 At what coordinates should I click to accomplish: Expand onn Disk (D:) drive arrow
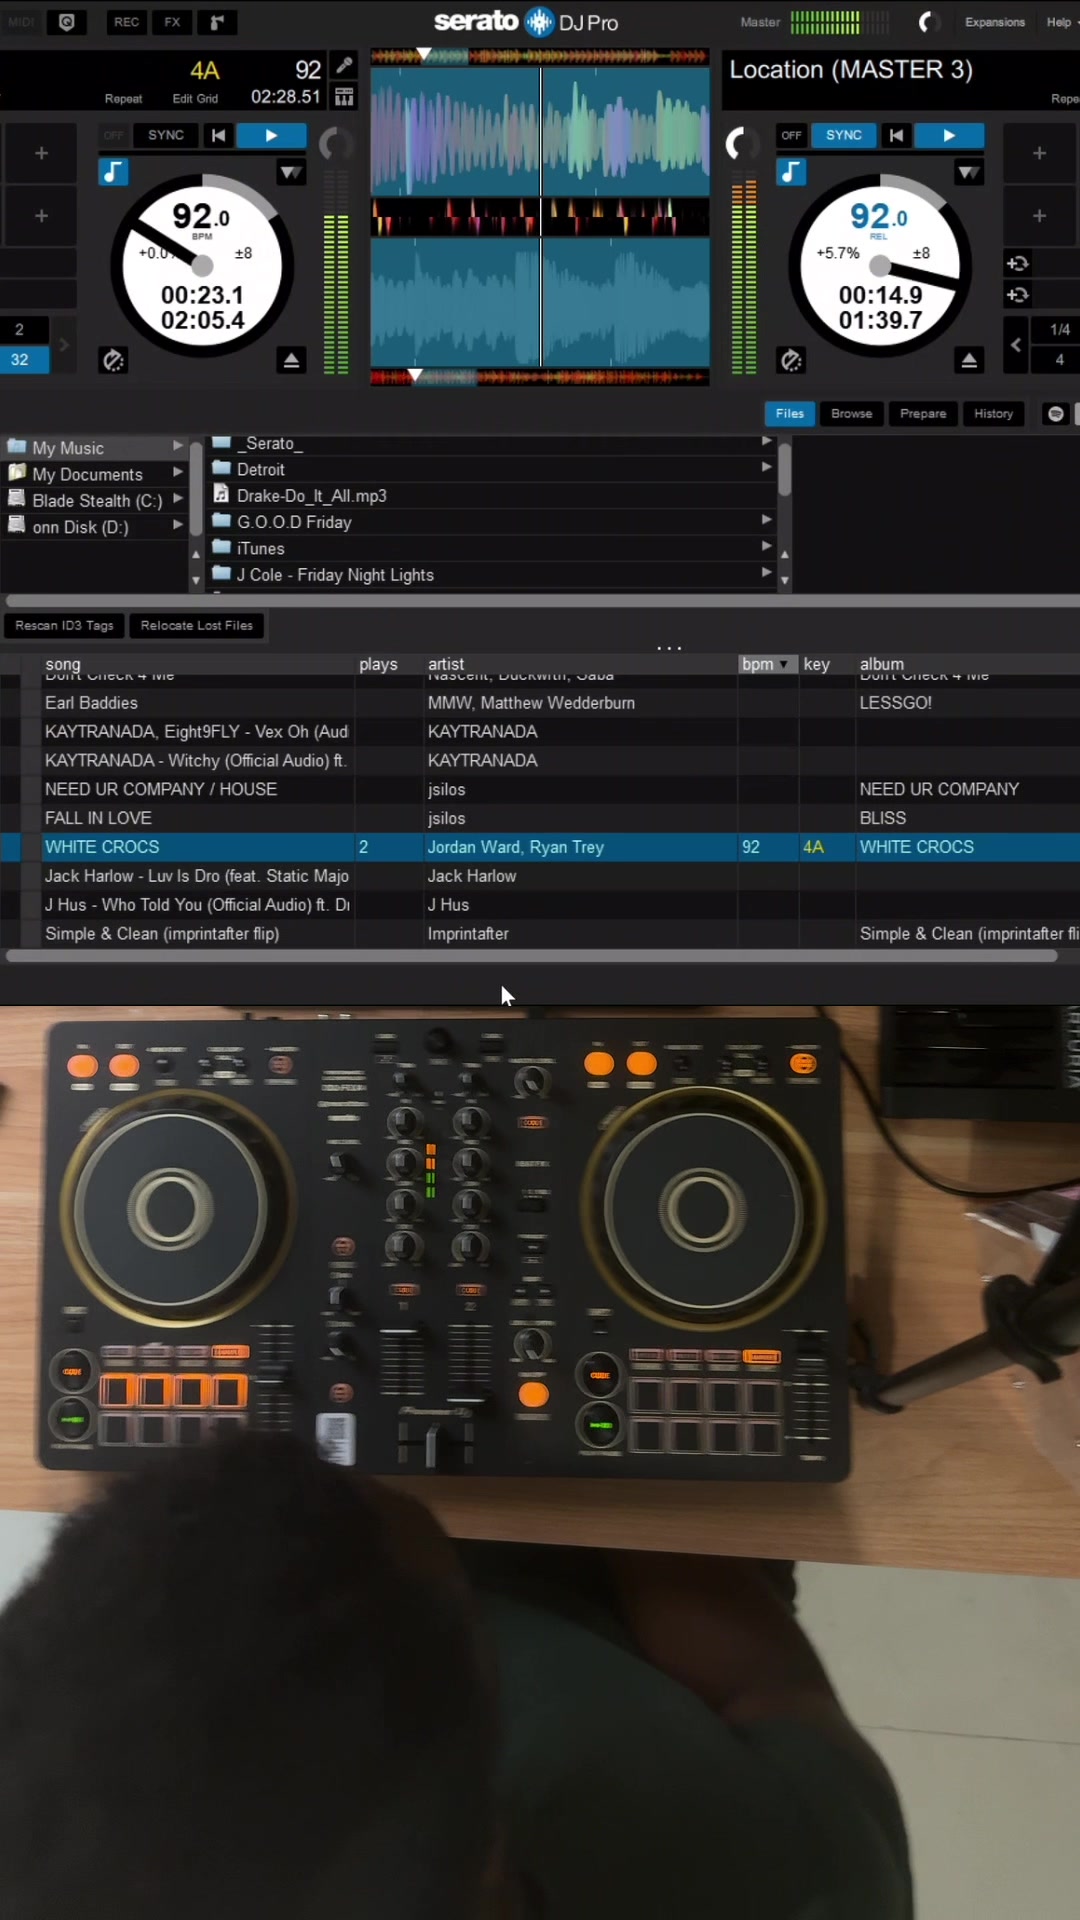(178, 525)
